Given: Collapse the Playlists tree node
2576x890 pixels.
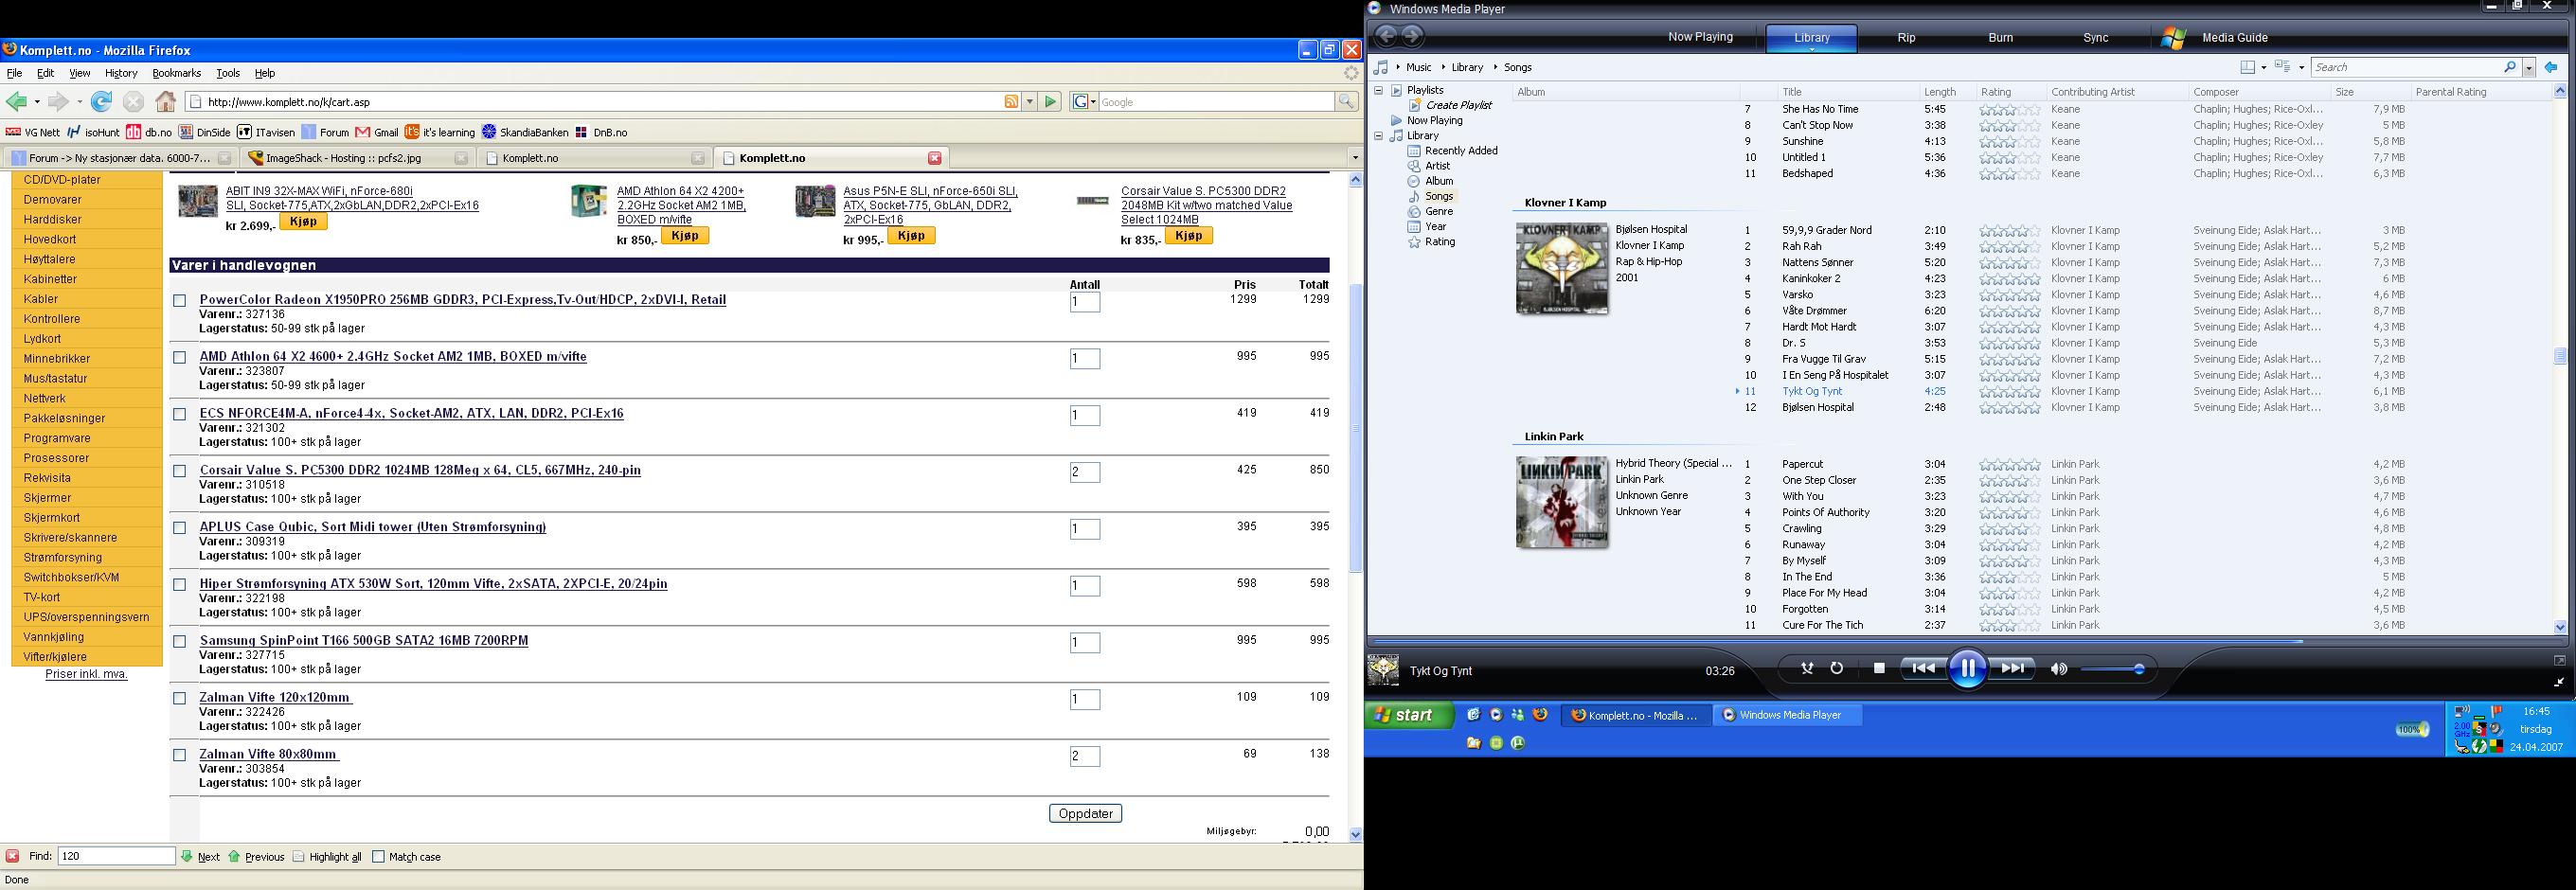Looking at the screenshot, I should [1378, 90].
